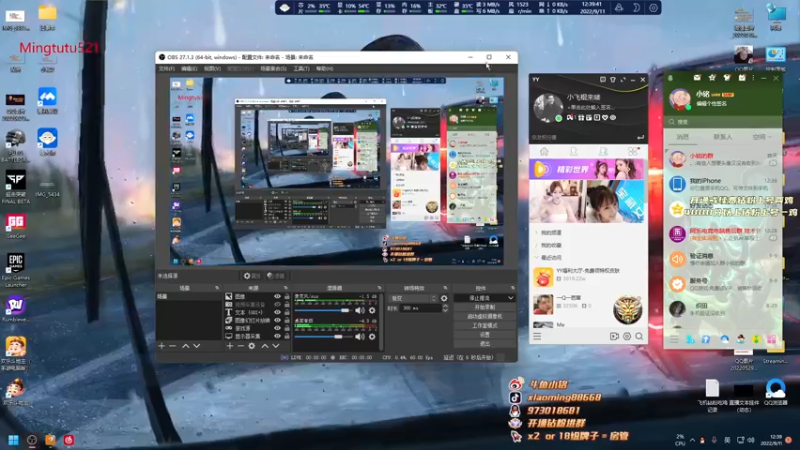Mute the 麦克风/Aux channel

pos(360,310)
